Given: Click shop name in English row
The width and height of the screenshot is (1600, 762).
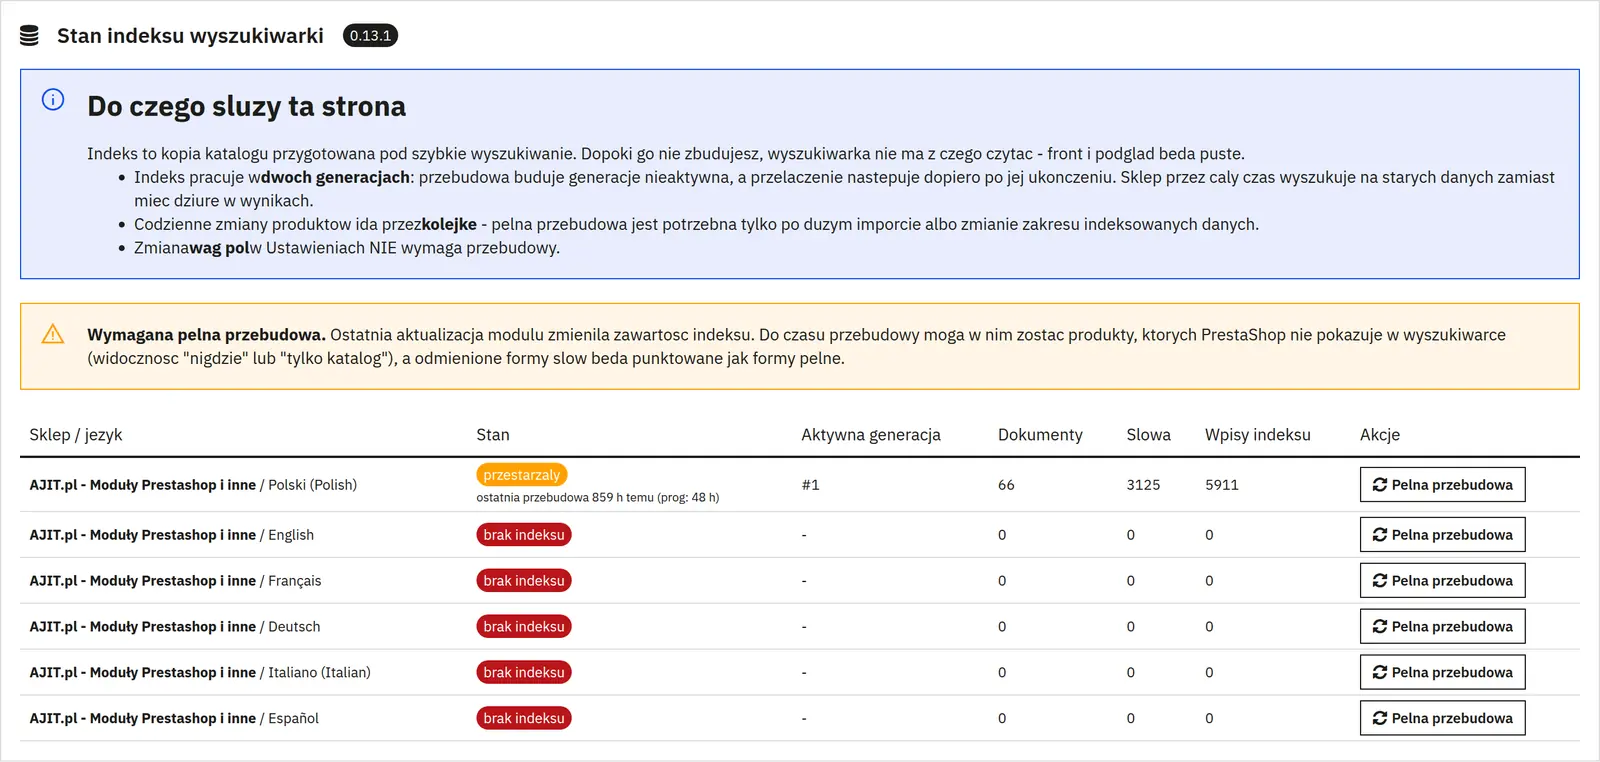Looking at the screenshot, I should (x=142, y=535).
